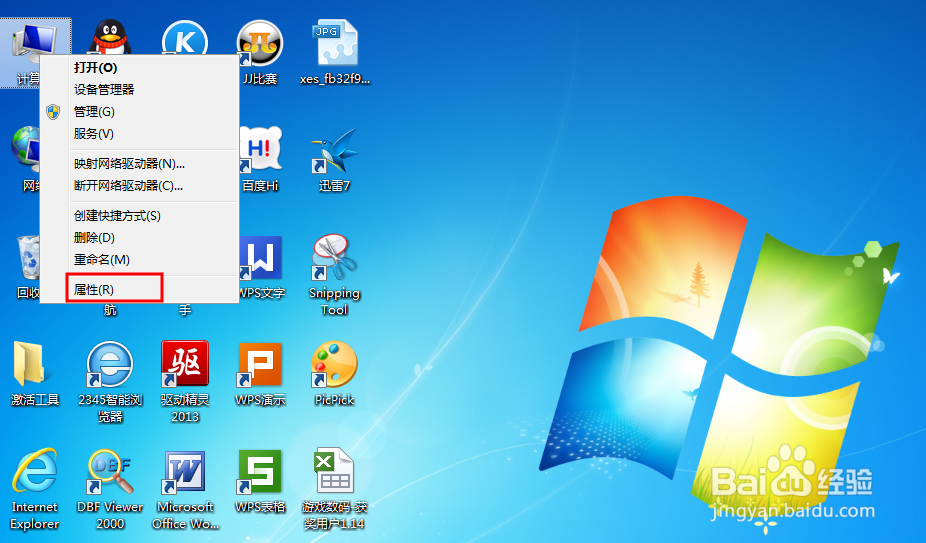The height and width of the screenshot is (543, 926).
Task: Choose 打开(O) in the context menu
Action: tap(139, 67)
